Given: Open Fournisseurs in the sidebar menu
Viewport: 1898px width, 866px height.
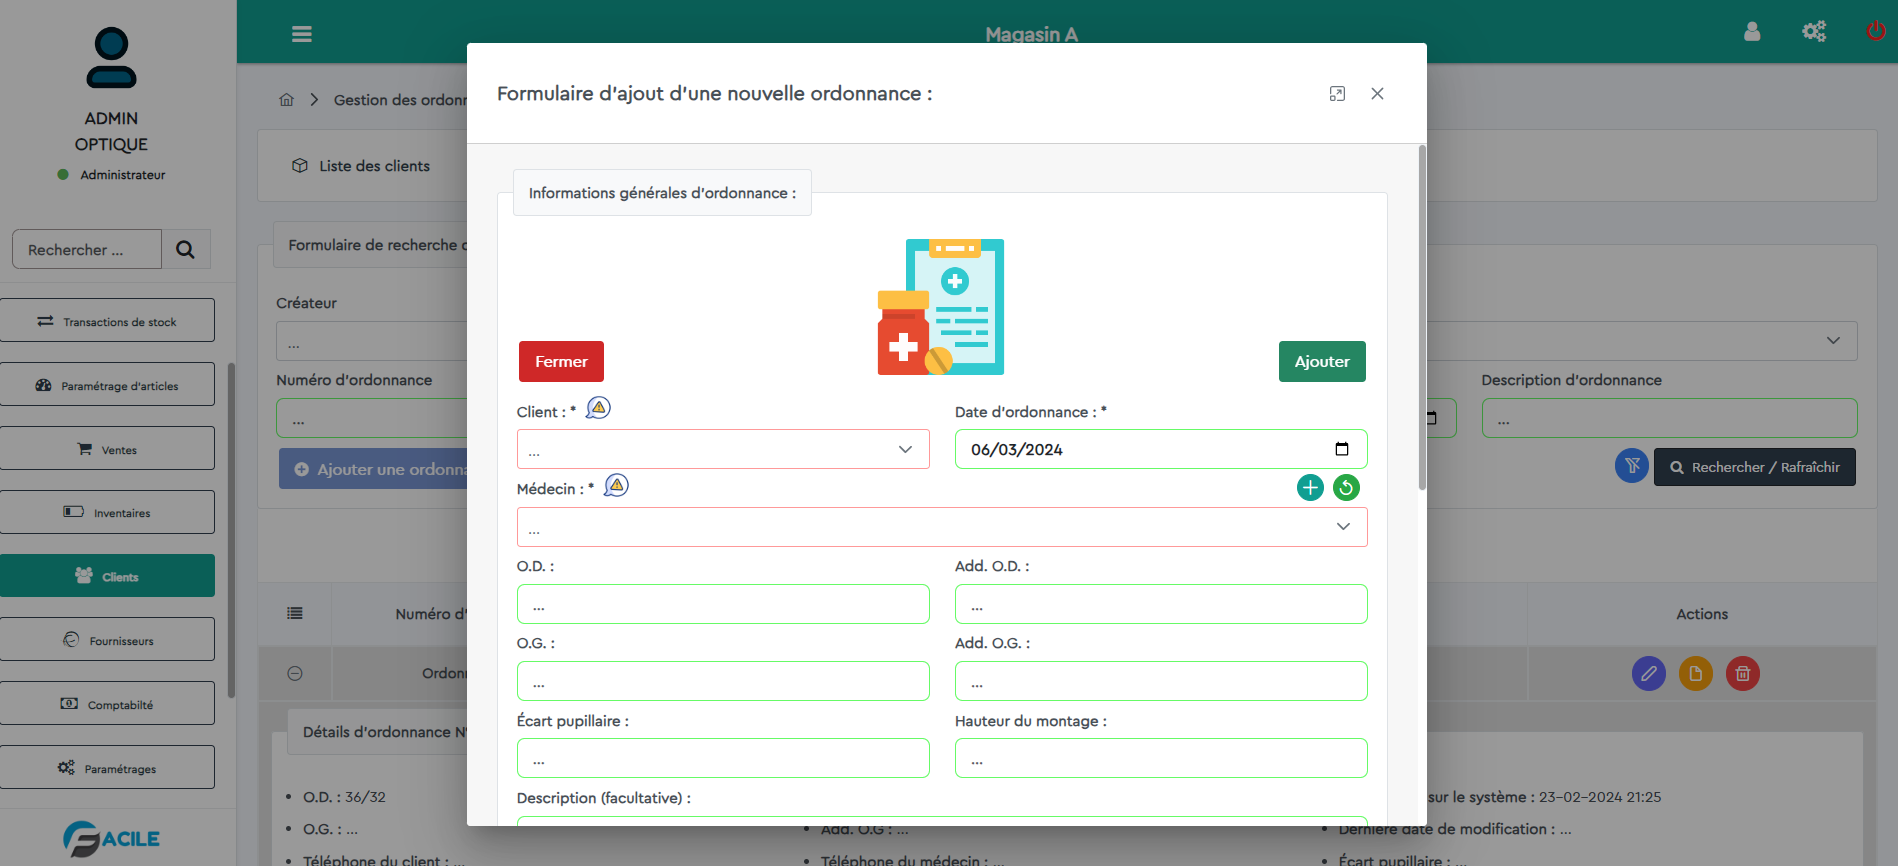Looking at the screenshot, I should (x=108, y=640).
